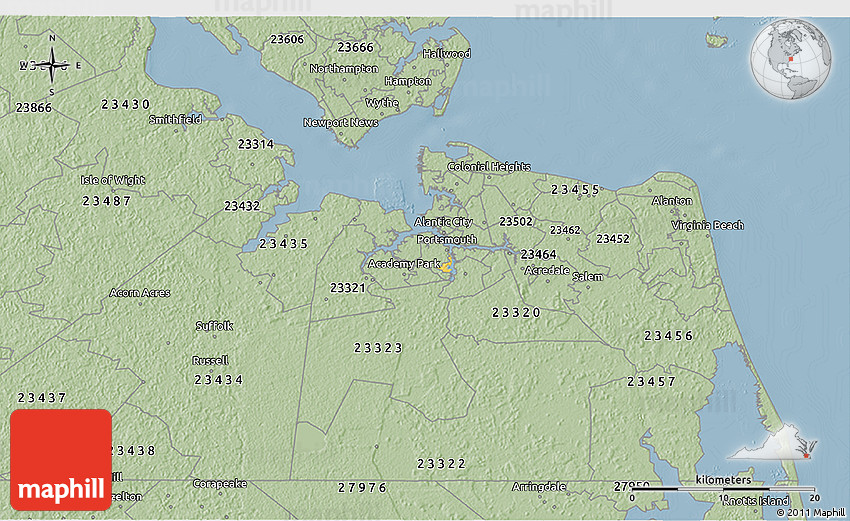The width and height of the screenshot is (850, 521).
Task: Select the Newport News label
Action: [341, 123]
